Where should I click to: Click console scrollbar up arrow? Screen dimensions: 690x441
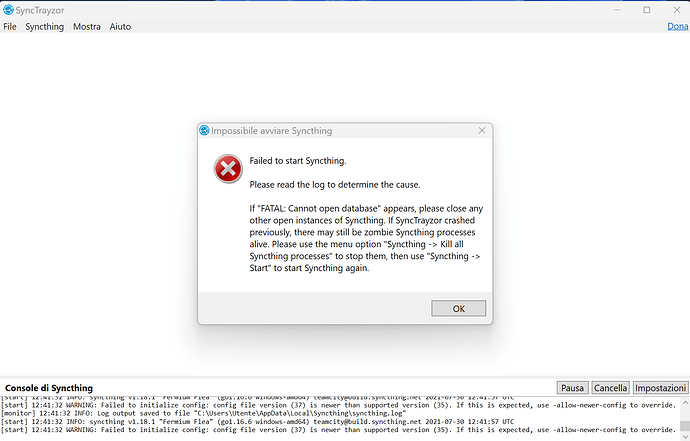(x=685, y=402)
